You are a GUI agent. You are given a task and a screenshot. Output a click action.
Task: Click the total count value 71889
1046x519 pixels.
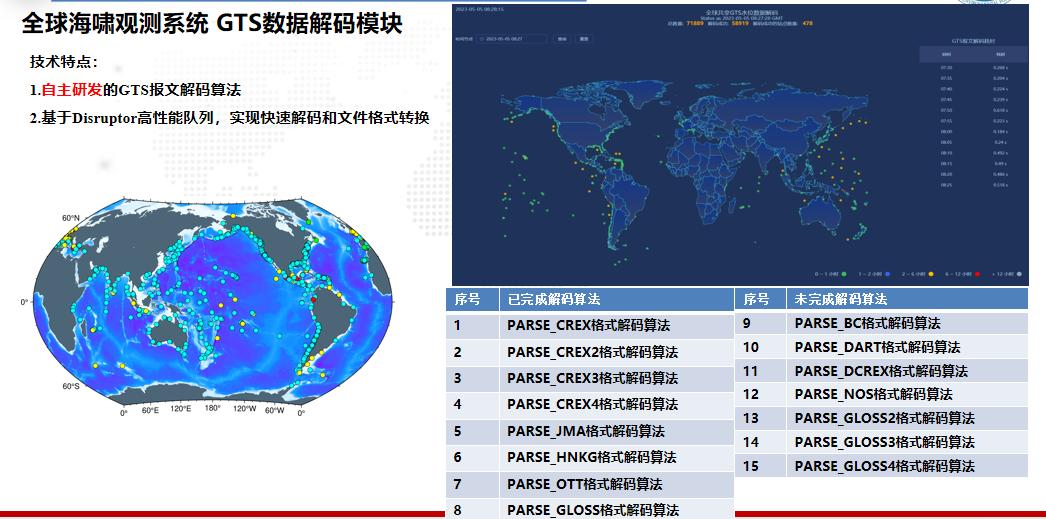(x=695, y=23)
